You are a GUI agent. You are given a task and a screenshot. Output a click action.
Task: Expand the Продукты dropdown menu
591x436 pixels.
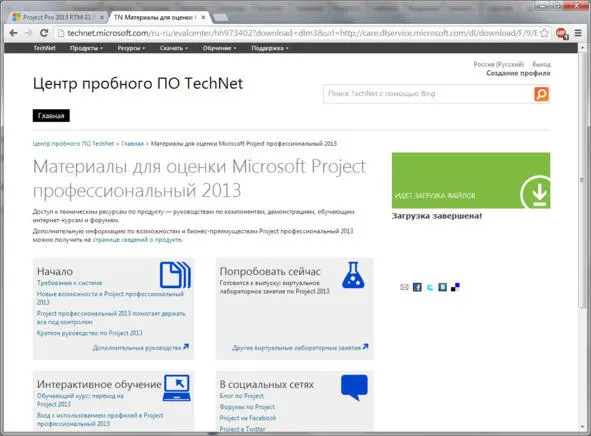86,48
